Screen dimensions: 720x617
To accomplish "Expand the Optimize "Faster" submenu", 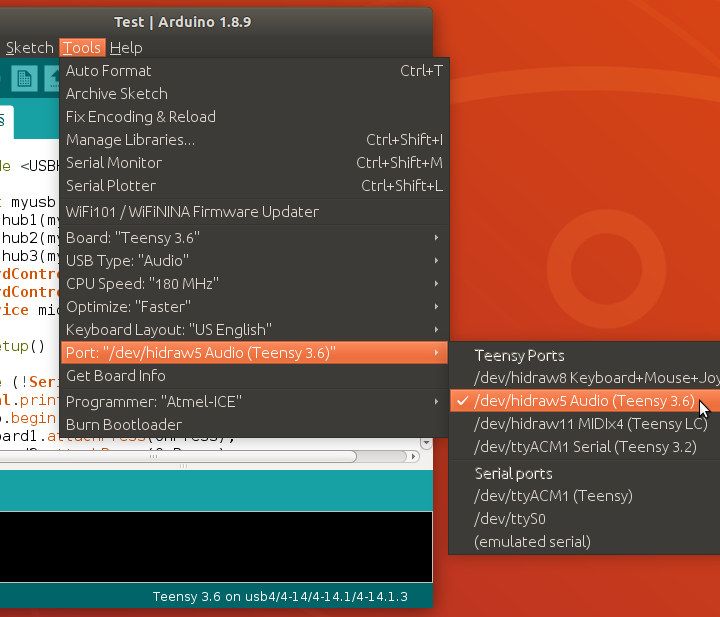I will pyautogui.click(x=254, y=307).
